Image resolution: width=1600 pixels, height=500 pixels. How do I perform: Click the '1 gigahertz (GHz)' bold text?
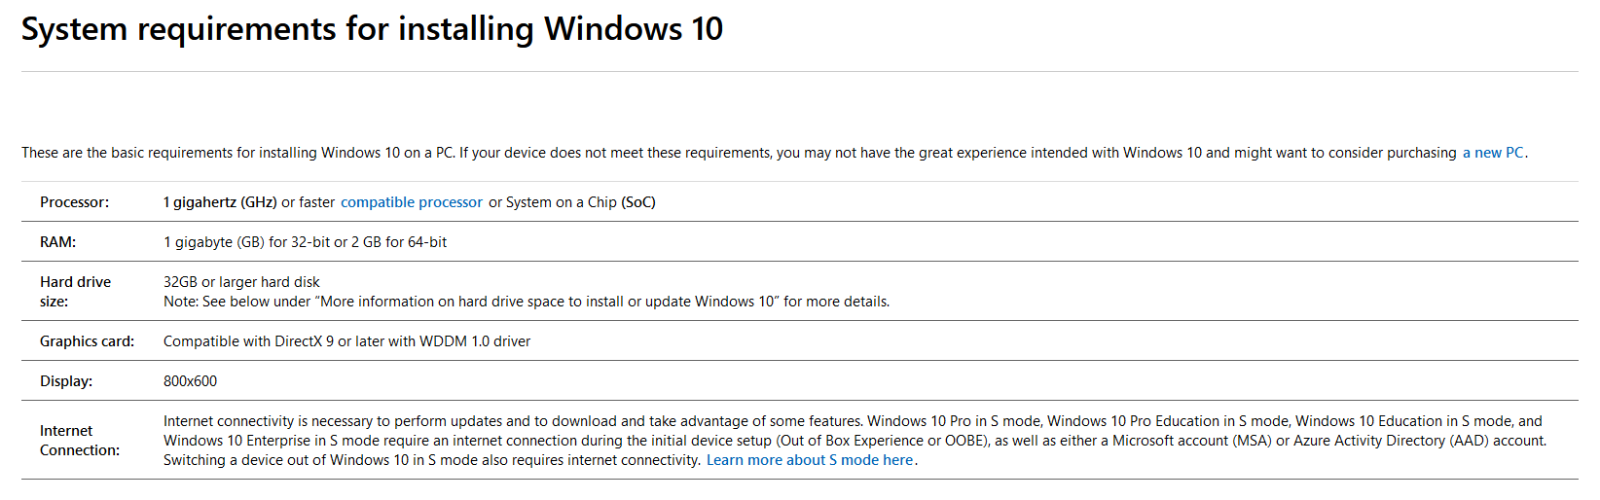[x=220, y=202]
